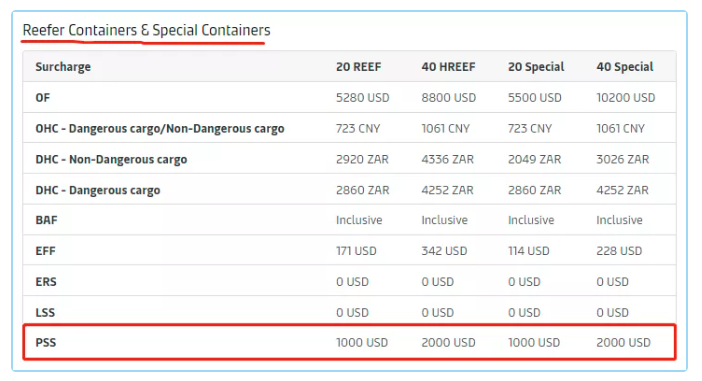The height and width of the screenshot is (381, 702).
Task: Select the Surcharge column header
Action: (63, 67)
